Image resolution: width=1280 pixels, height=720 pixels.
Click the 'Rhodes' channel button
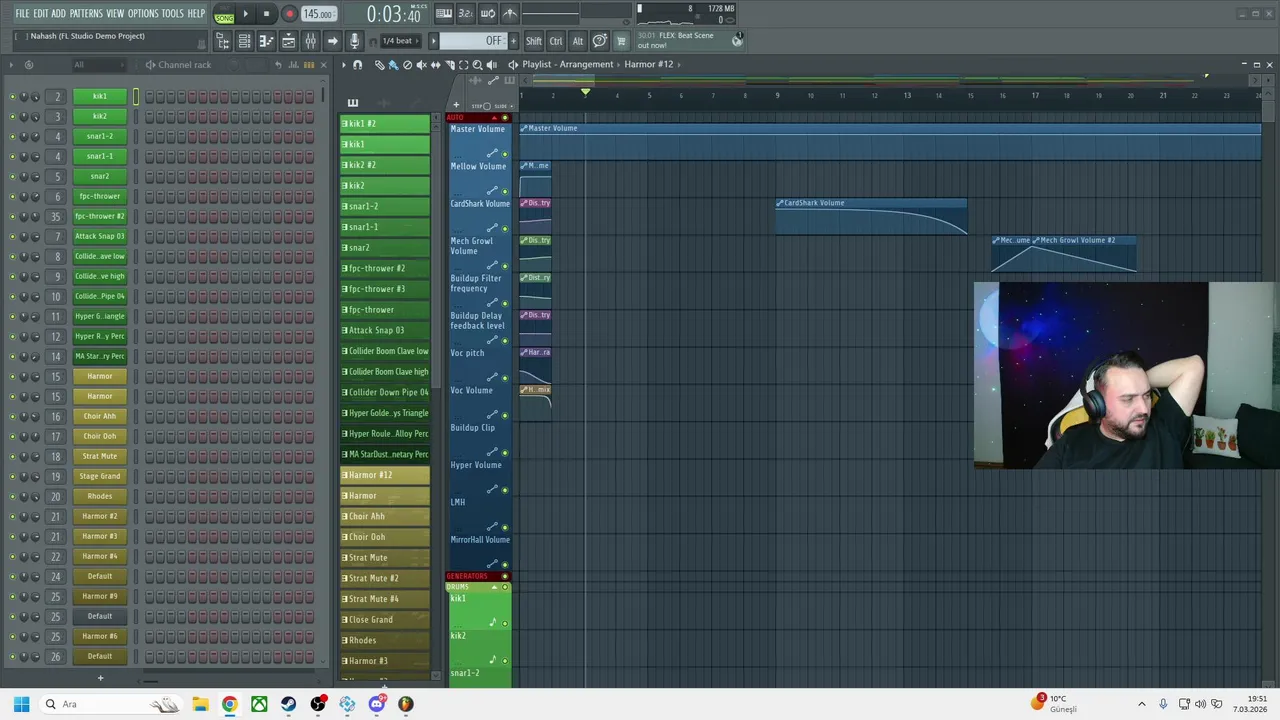[100, 496]
